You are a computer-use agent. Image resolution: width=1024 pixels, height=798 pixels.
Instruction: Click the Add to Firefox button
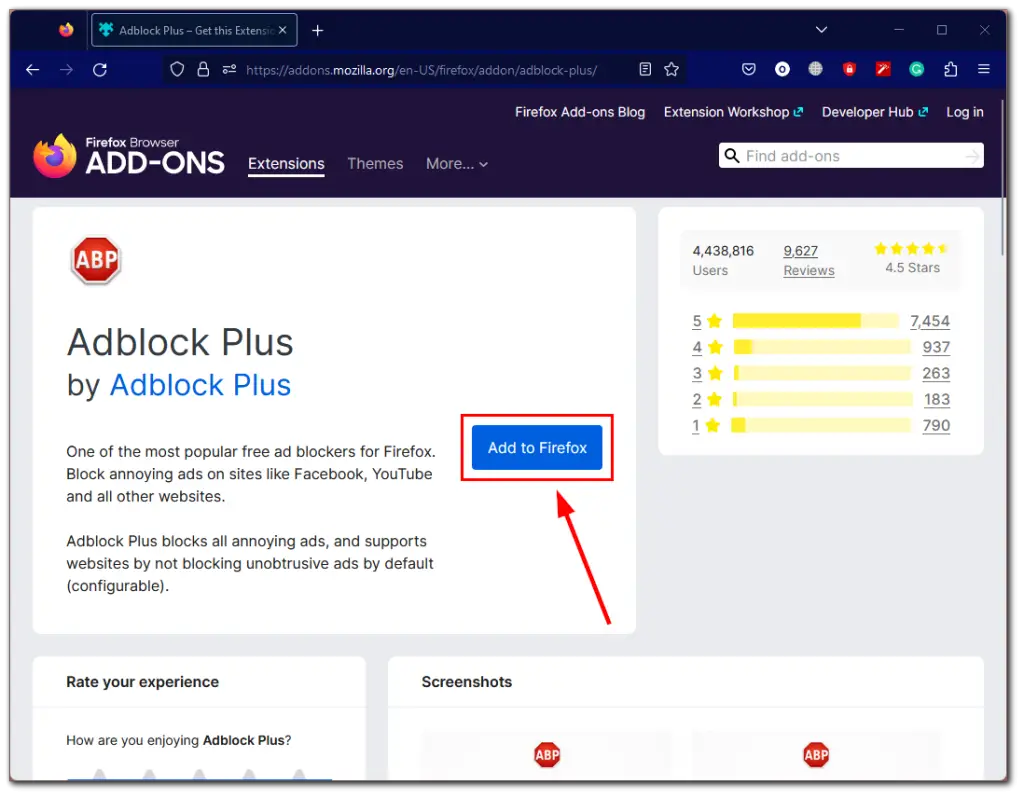(x=536, y=448)
